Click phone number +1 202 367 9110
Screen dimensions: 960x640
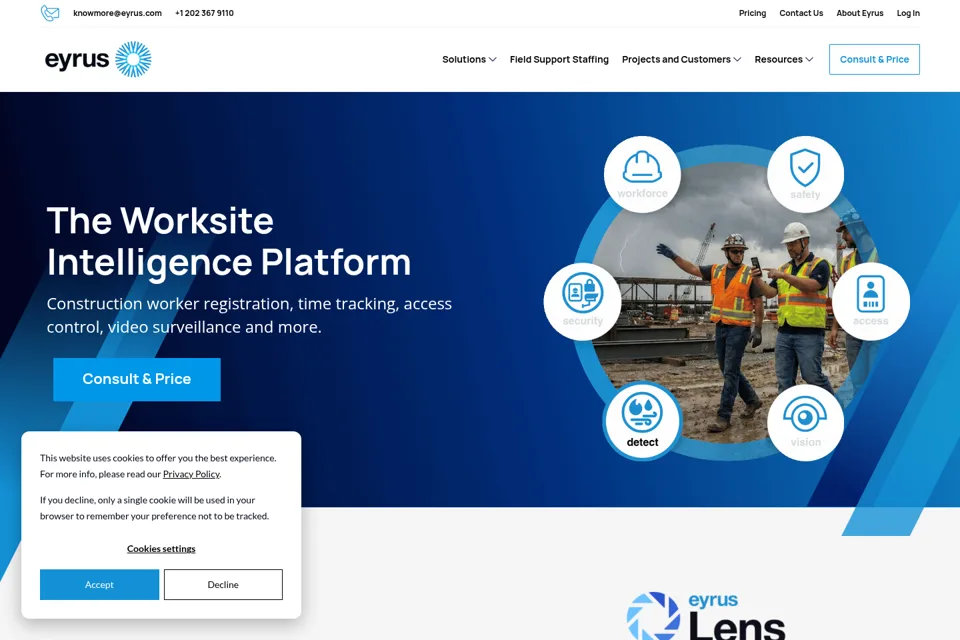[204, 13]
